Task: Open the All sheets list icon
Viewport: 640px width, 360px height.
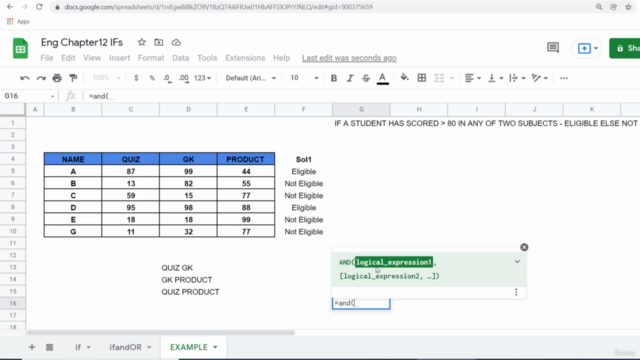Action: (49, 347)
